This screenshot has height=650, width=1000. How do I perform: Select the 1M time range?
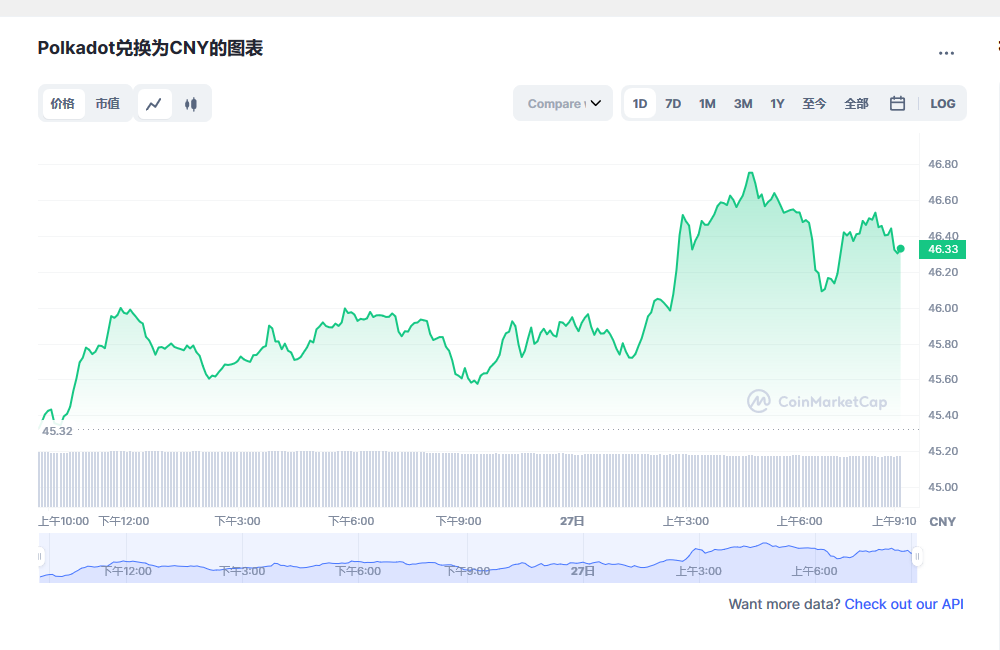(707, 103)
